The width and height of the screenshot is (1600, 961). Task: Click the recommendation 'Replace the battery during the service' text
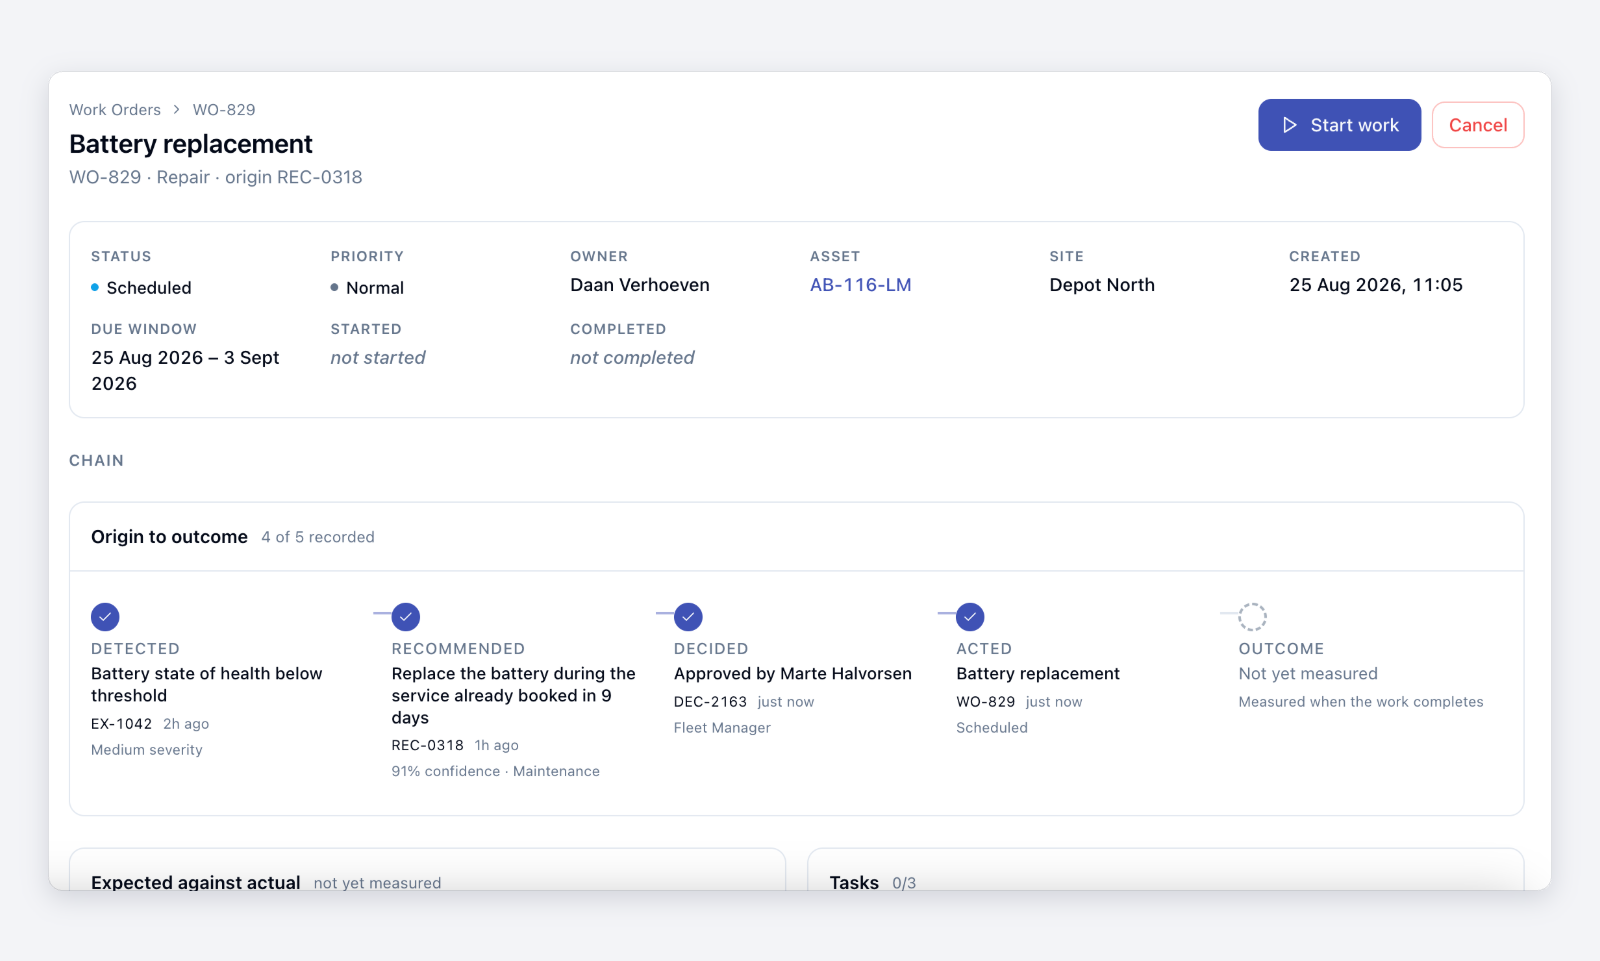514,696
